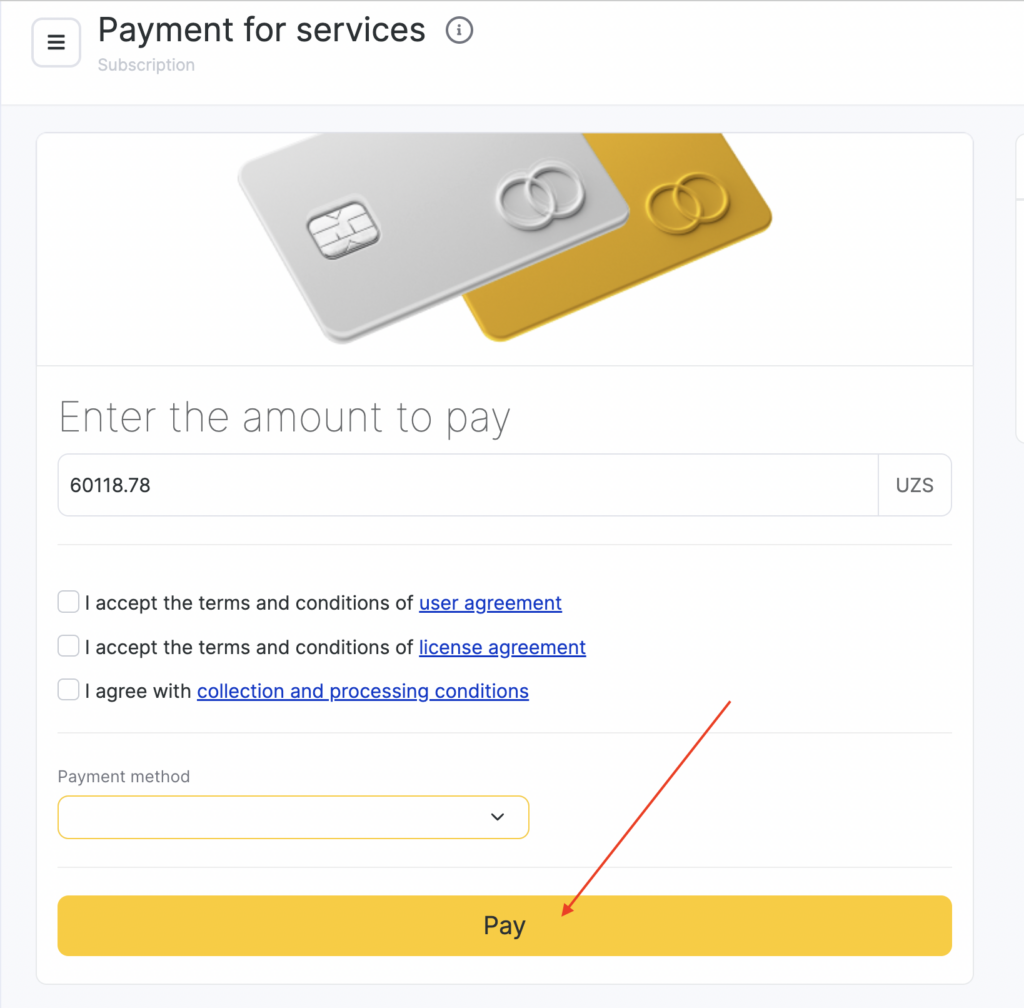The height and width of the screenshot is (1008, 1024).
Task: Open the user agreement link
Action: [x=490, y=603]
